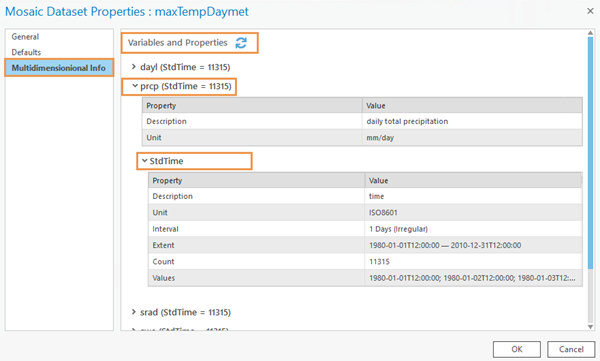Click the scrollbar down arrow
This screenshot has height=361, width=600.
(590, 327)
